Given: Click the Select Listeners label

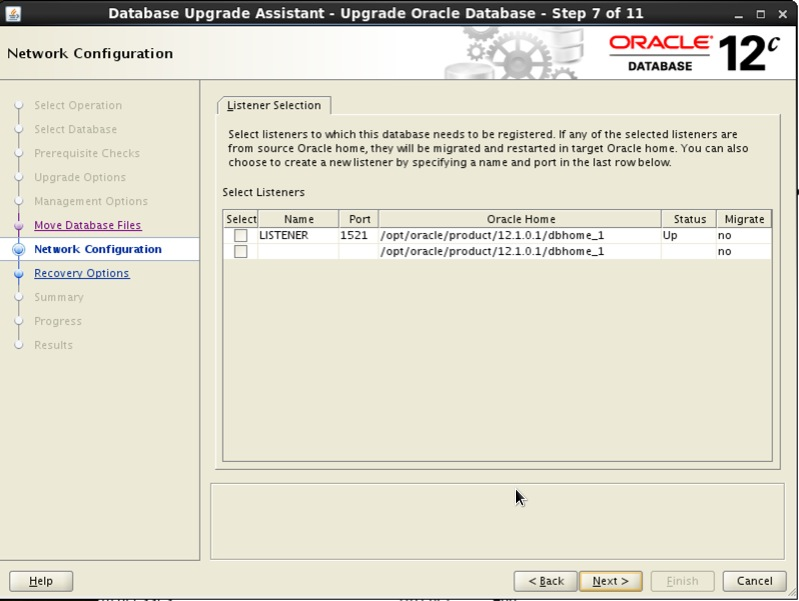Looking at the screenshot, I should click(263, 193).
